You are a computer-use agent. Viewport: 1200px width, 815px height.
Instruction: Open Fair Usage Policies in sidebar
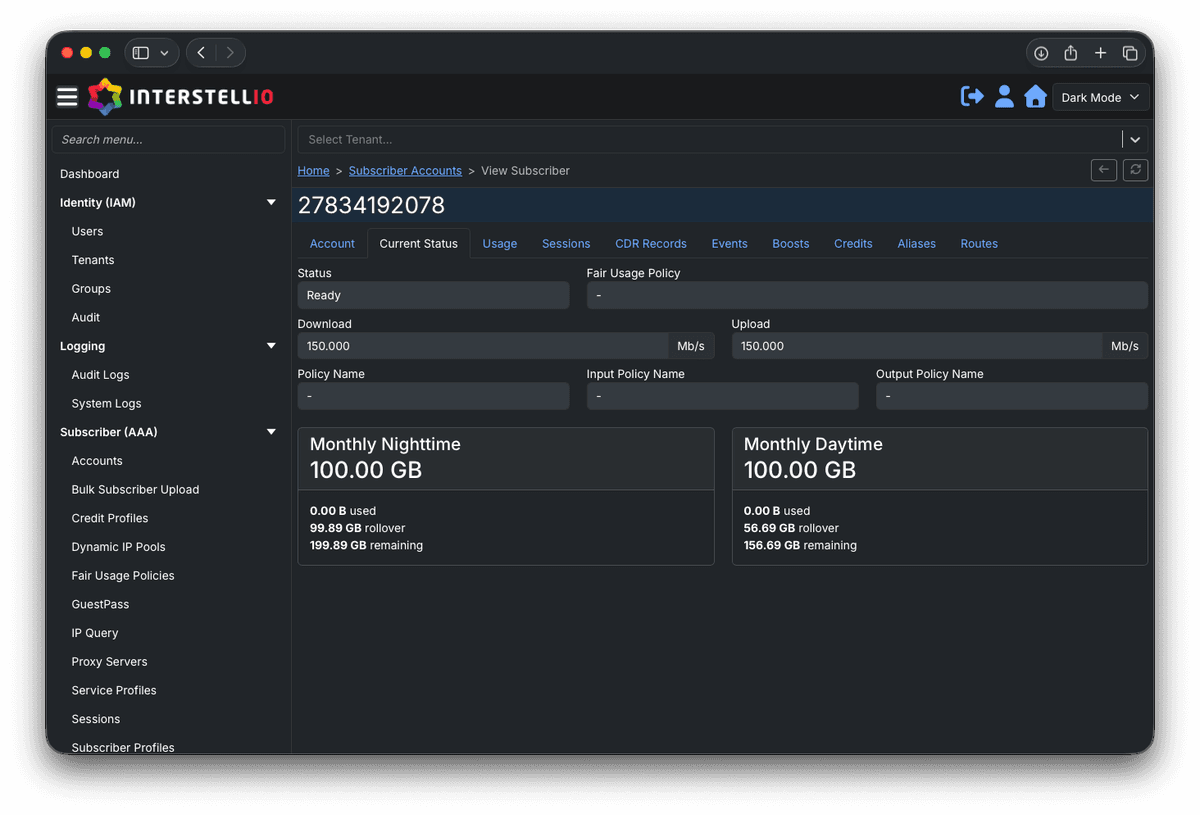click(x=123, y=576)
